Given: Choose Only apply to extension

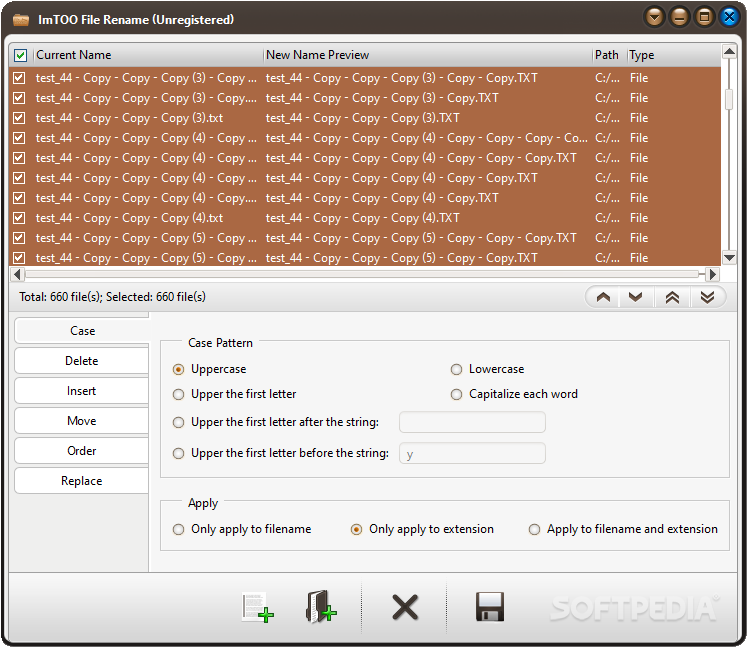Looking at the screenshot, I should point(356,529).
